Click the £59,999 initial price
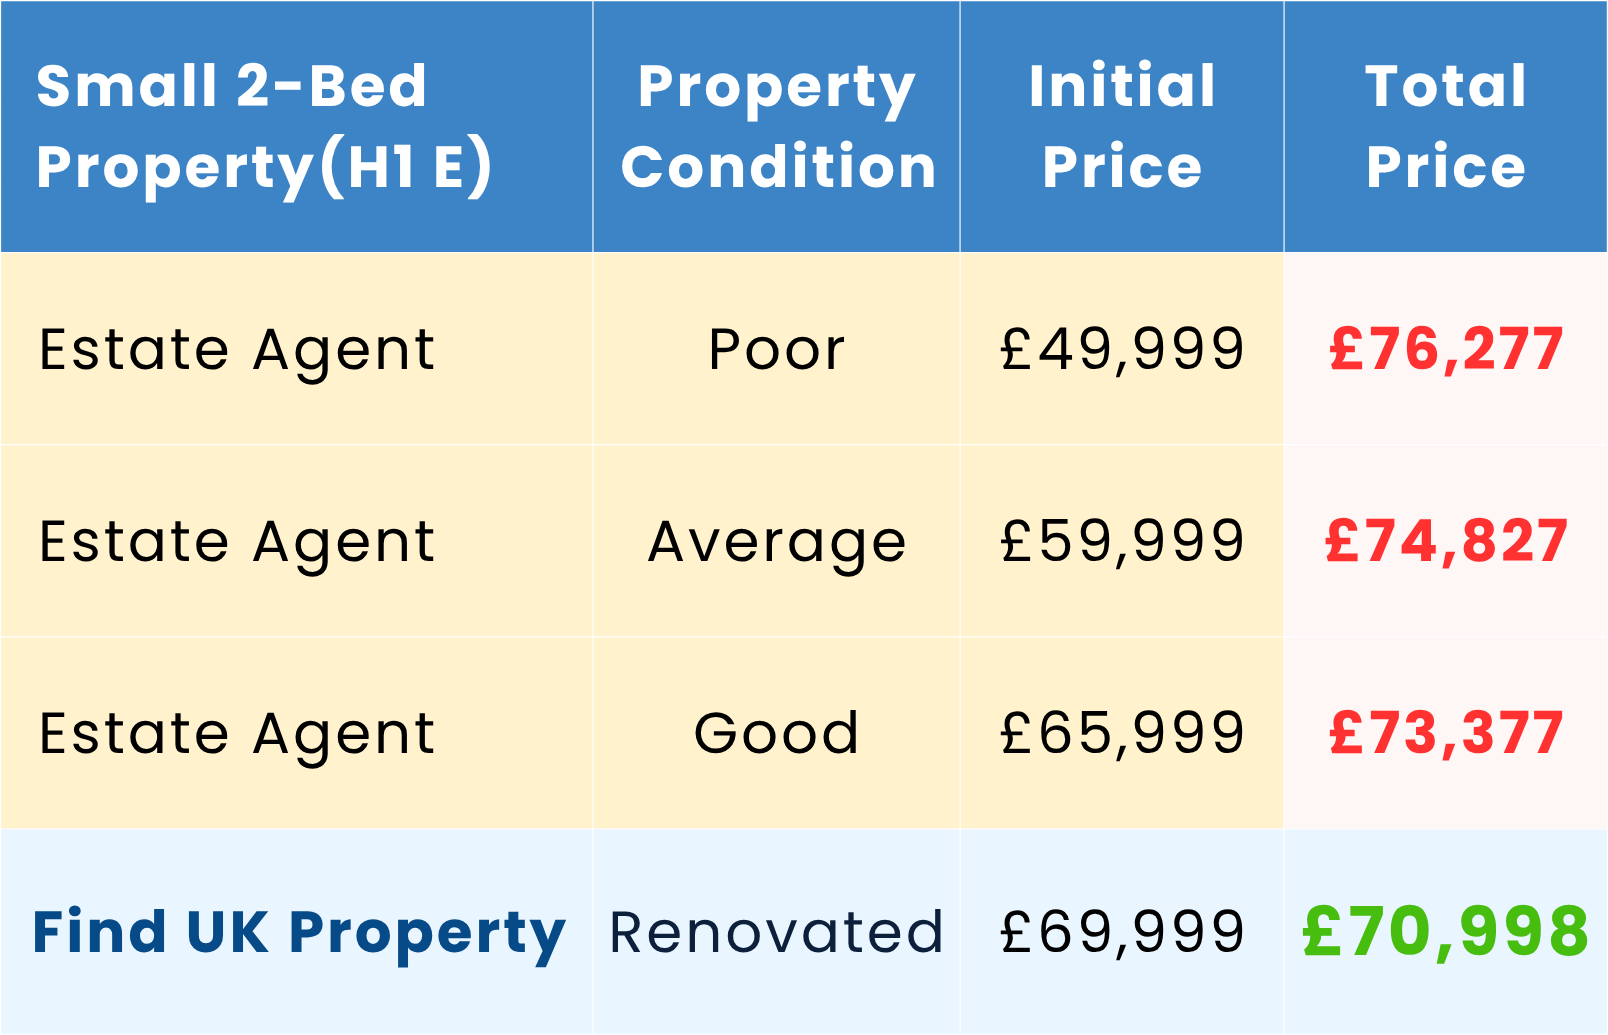The image size is (1608, 1035). 1122,541
